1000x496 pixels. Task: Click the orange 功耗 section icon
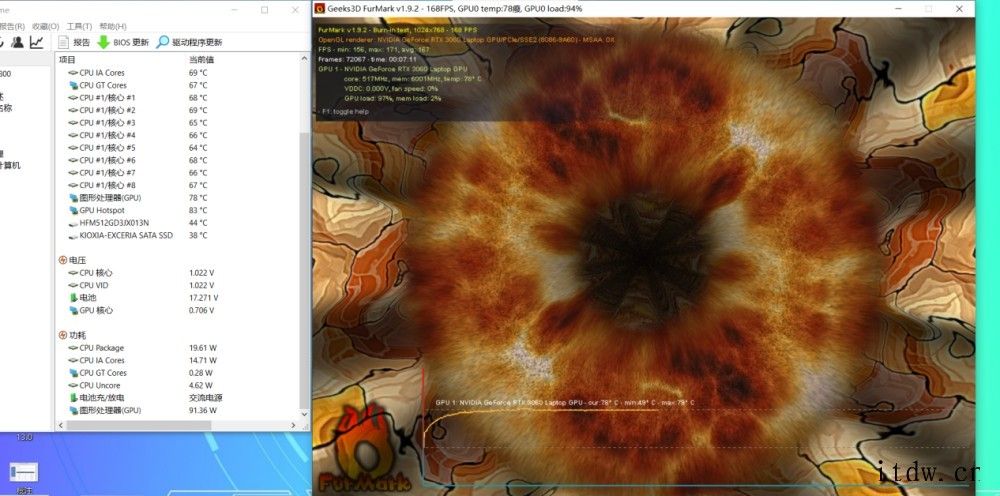pyautogui.click(x=62, y=335)
